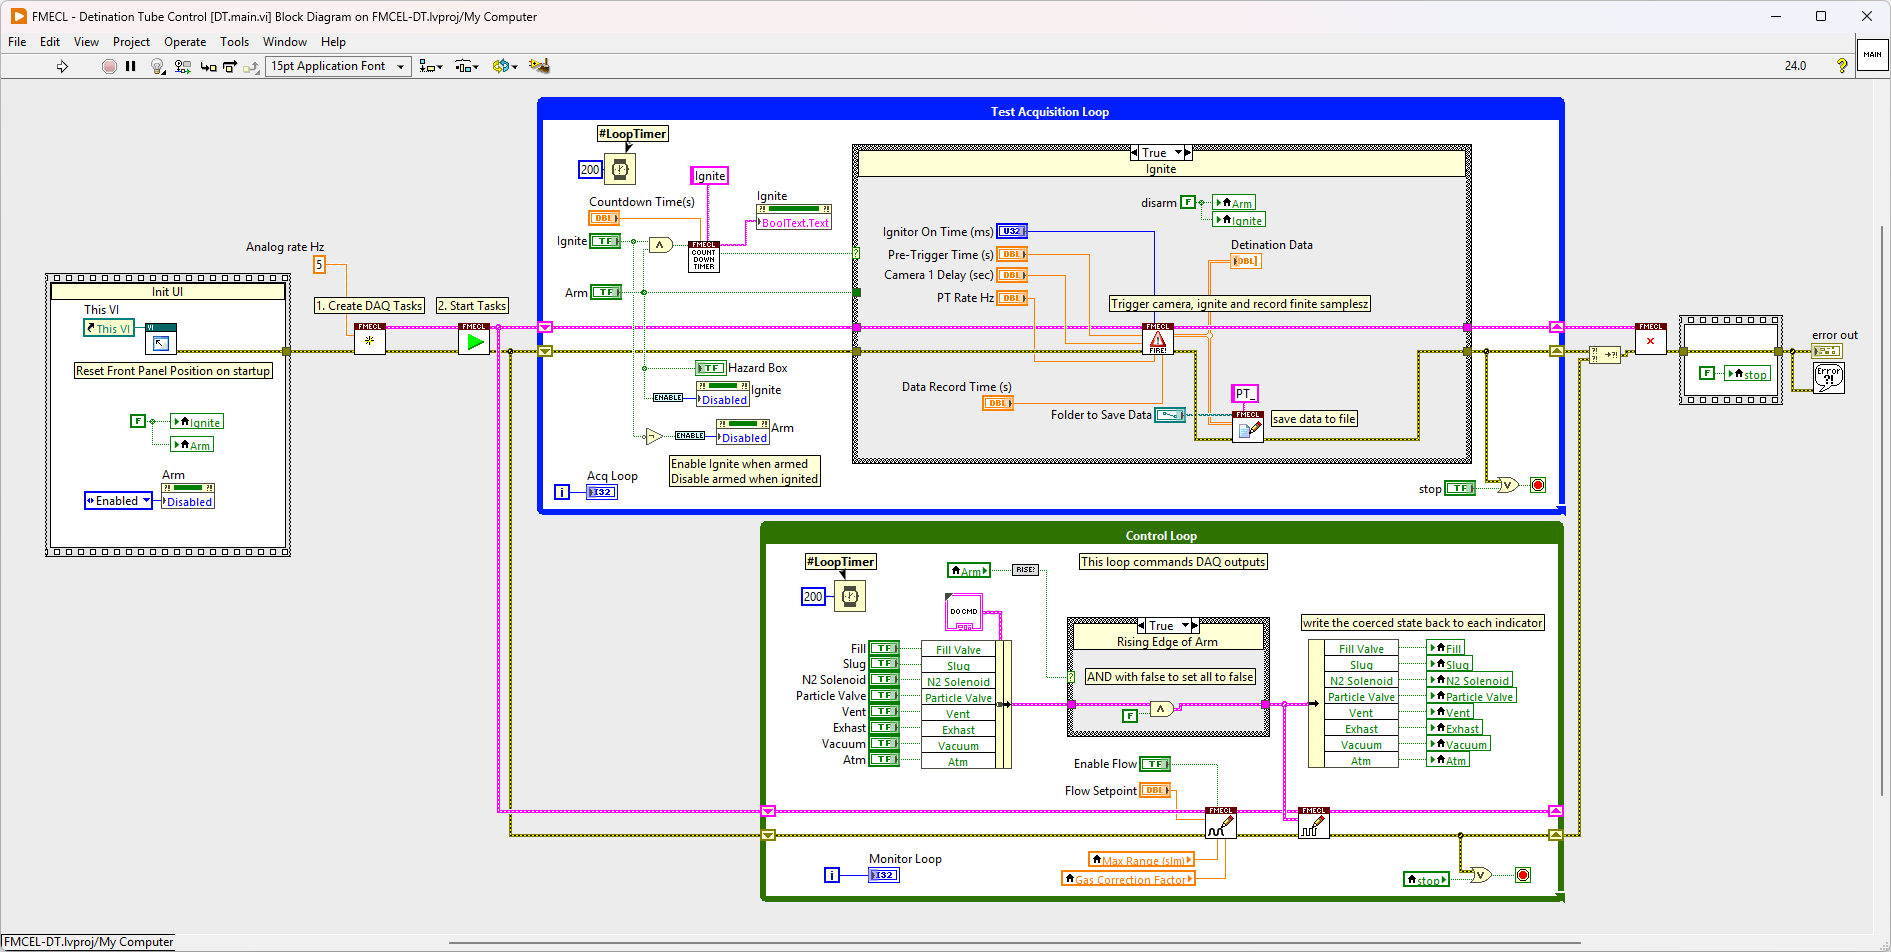Click the green Start Tasks subVI icon
This screenshot has height=952, width=1891.
(x=474, y=339)
